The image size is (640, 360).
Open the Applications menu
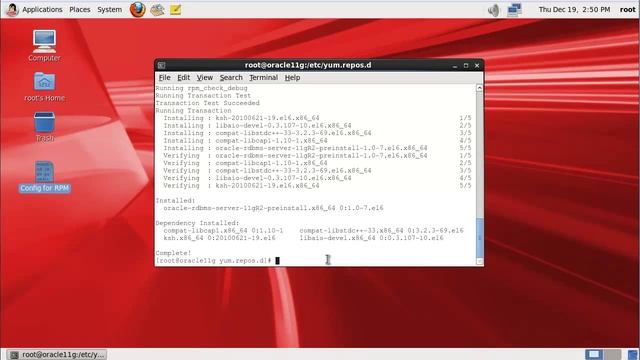click(x=42, y=9)
